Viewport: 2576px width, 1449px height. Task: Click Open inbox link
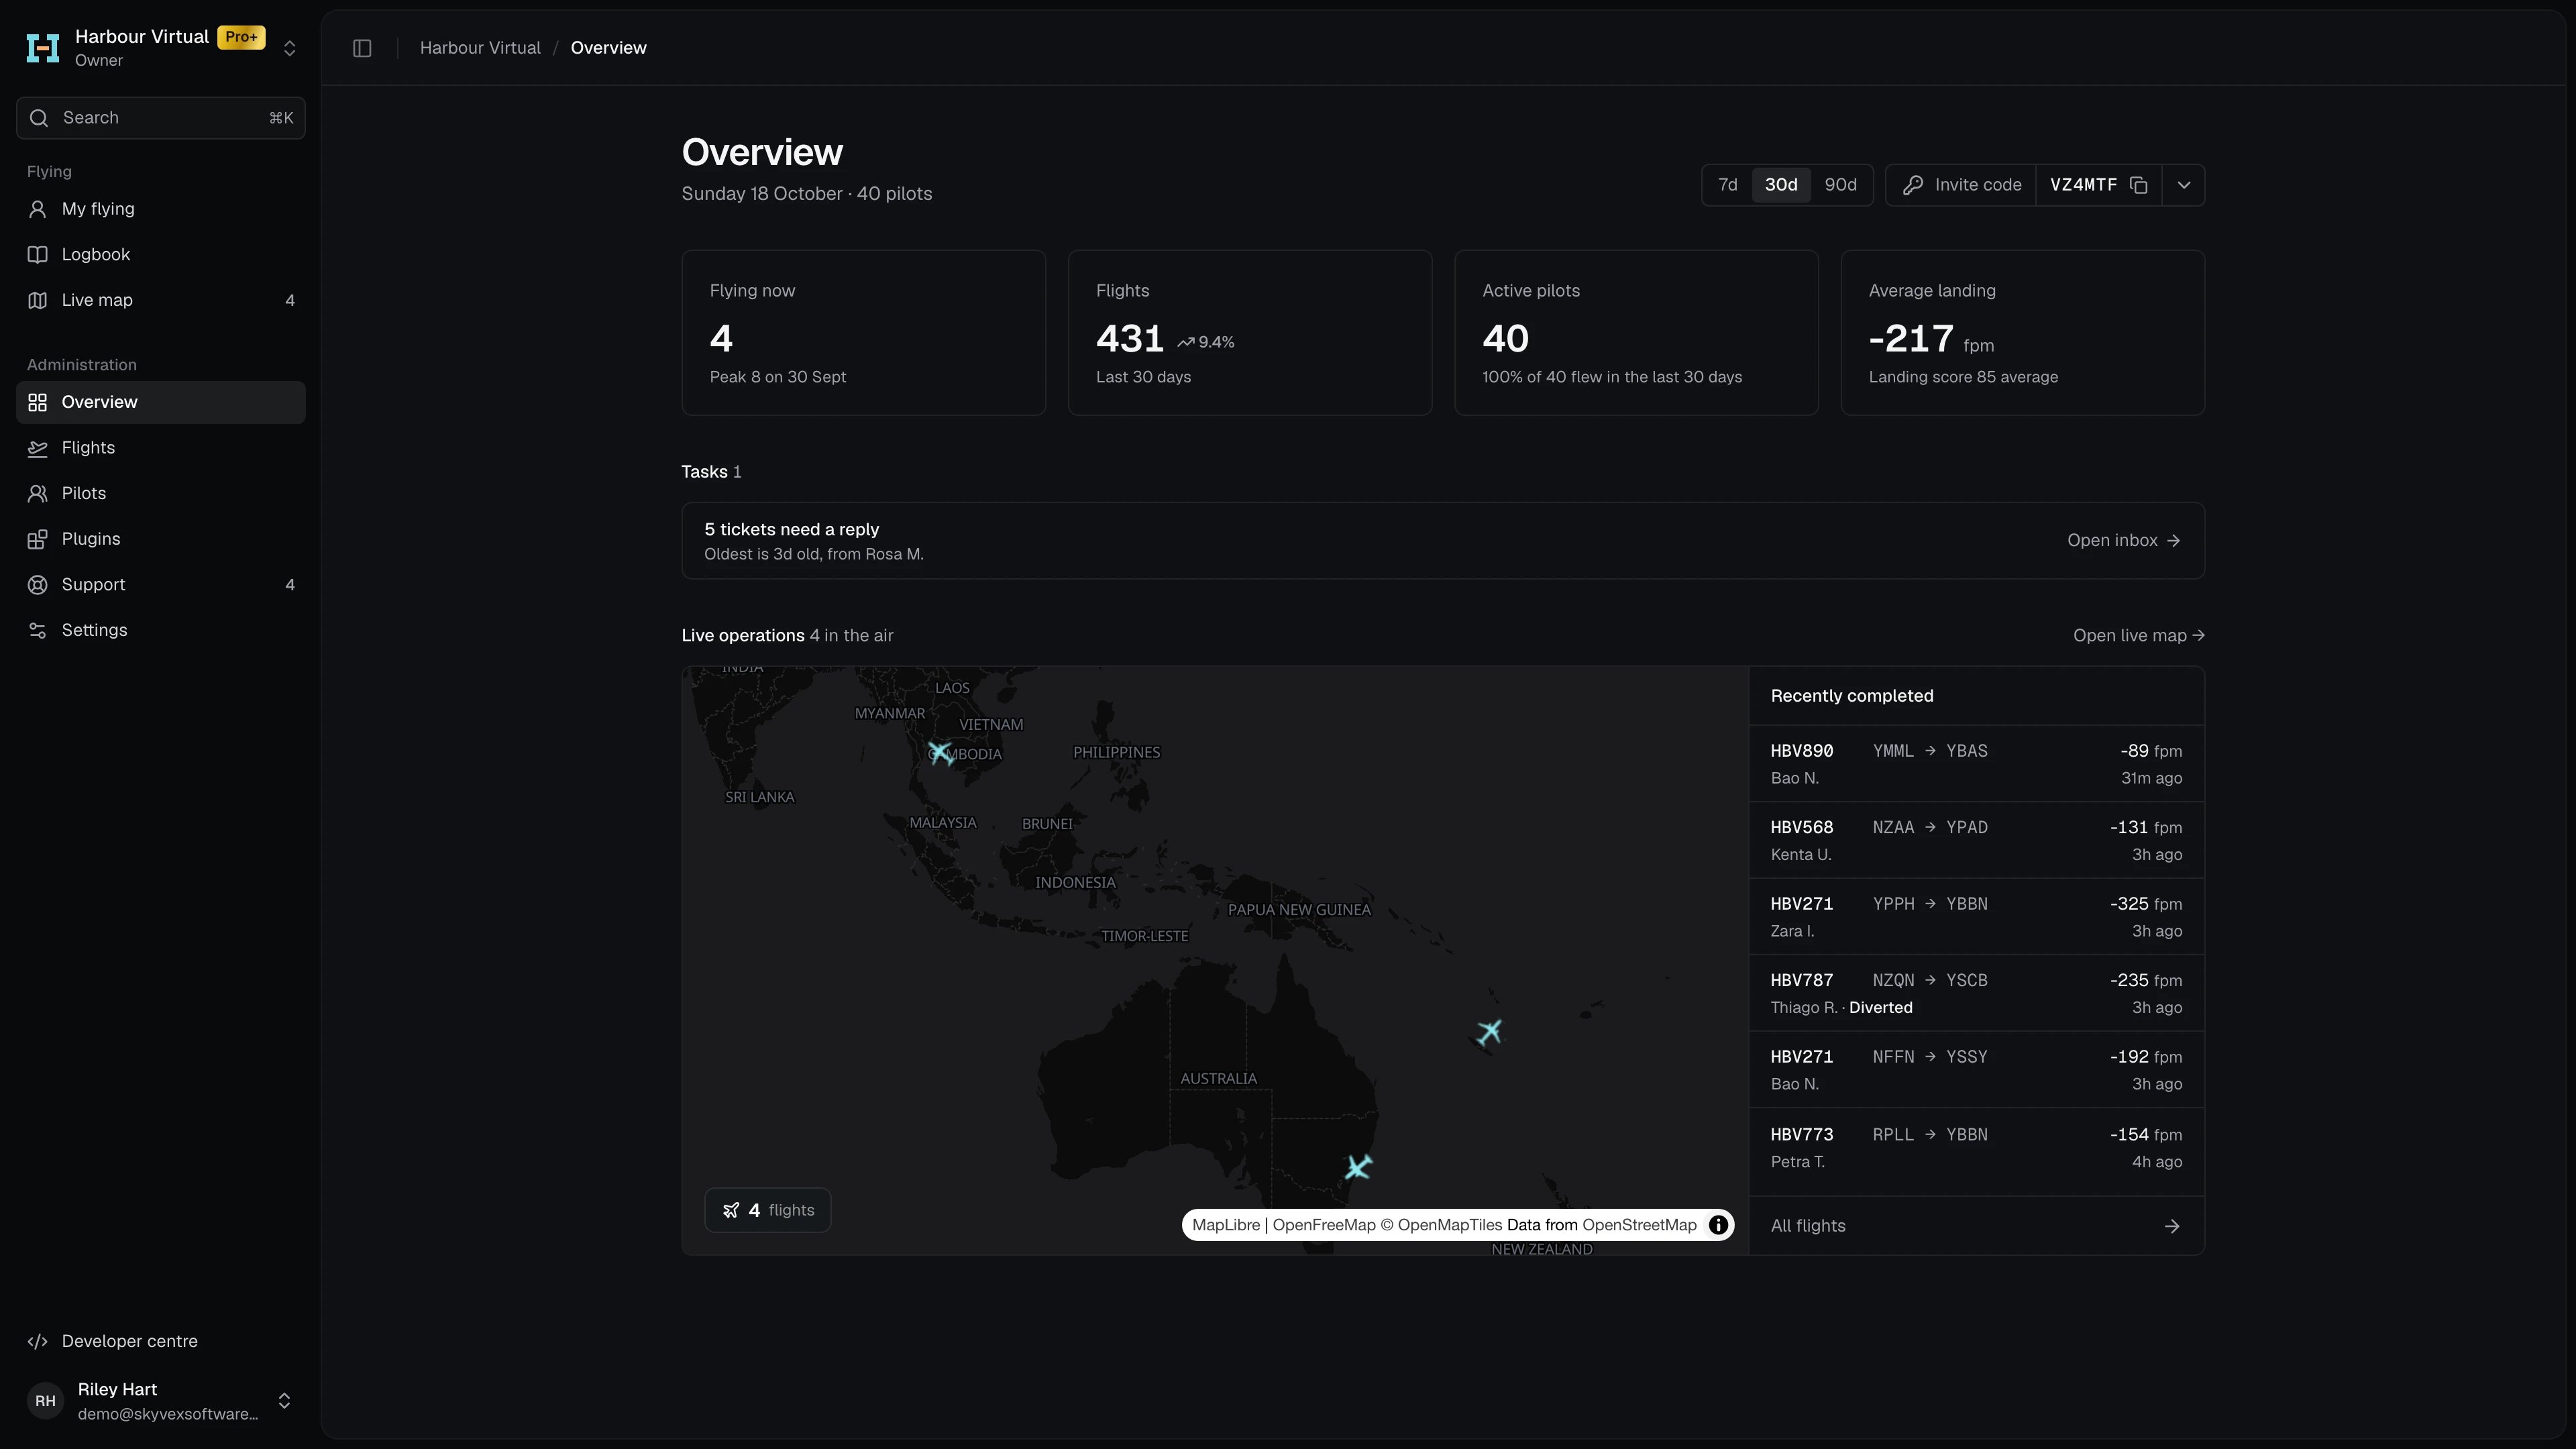(x=2124, y=540)
